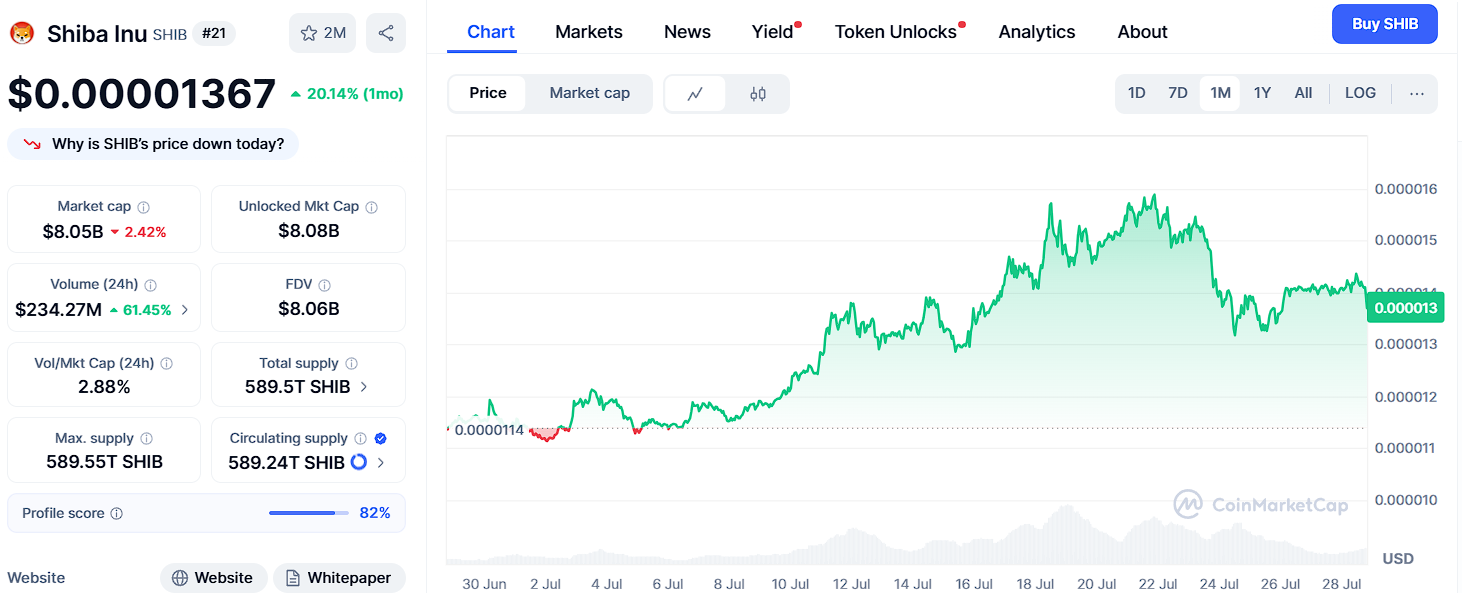Click the Buy SHIB button
The image size is (1462, 593).
click(x=1385, y=24)
